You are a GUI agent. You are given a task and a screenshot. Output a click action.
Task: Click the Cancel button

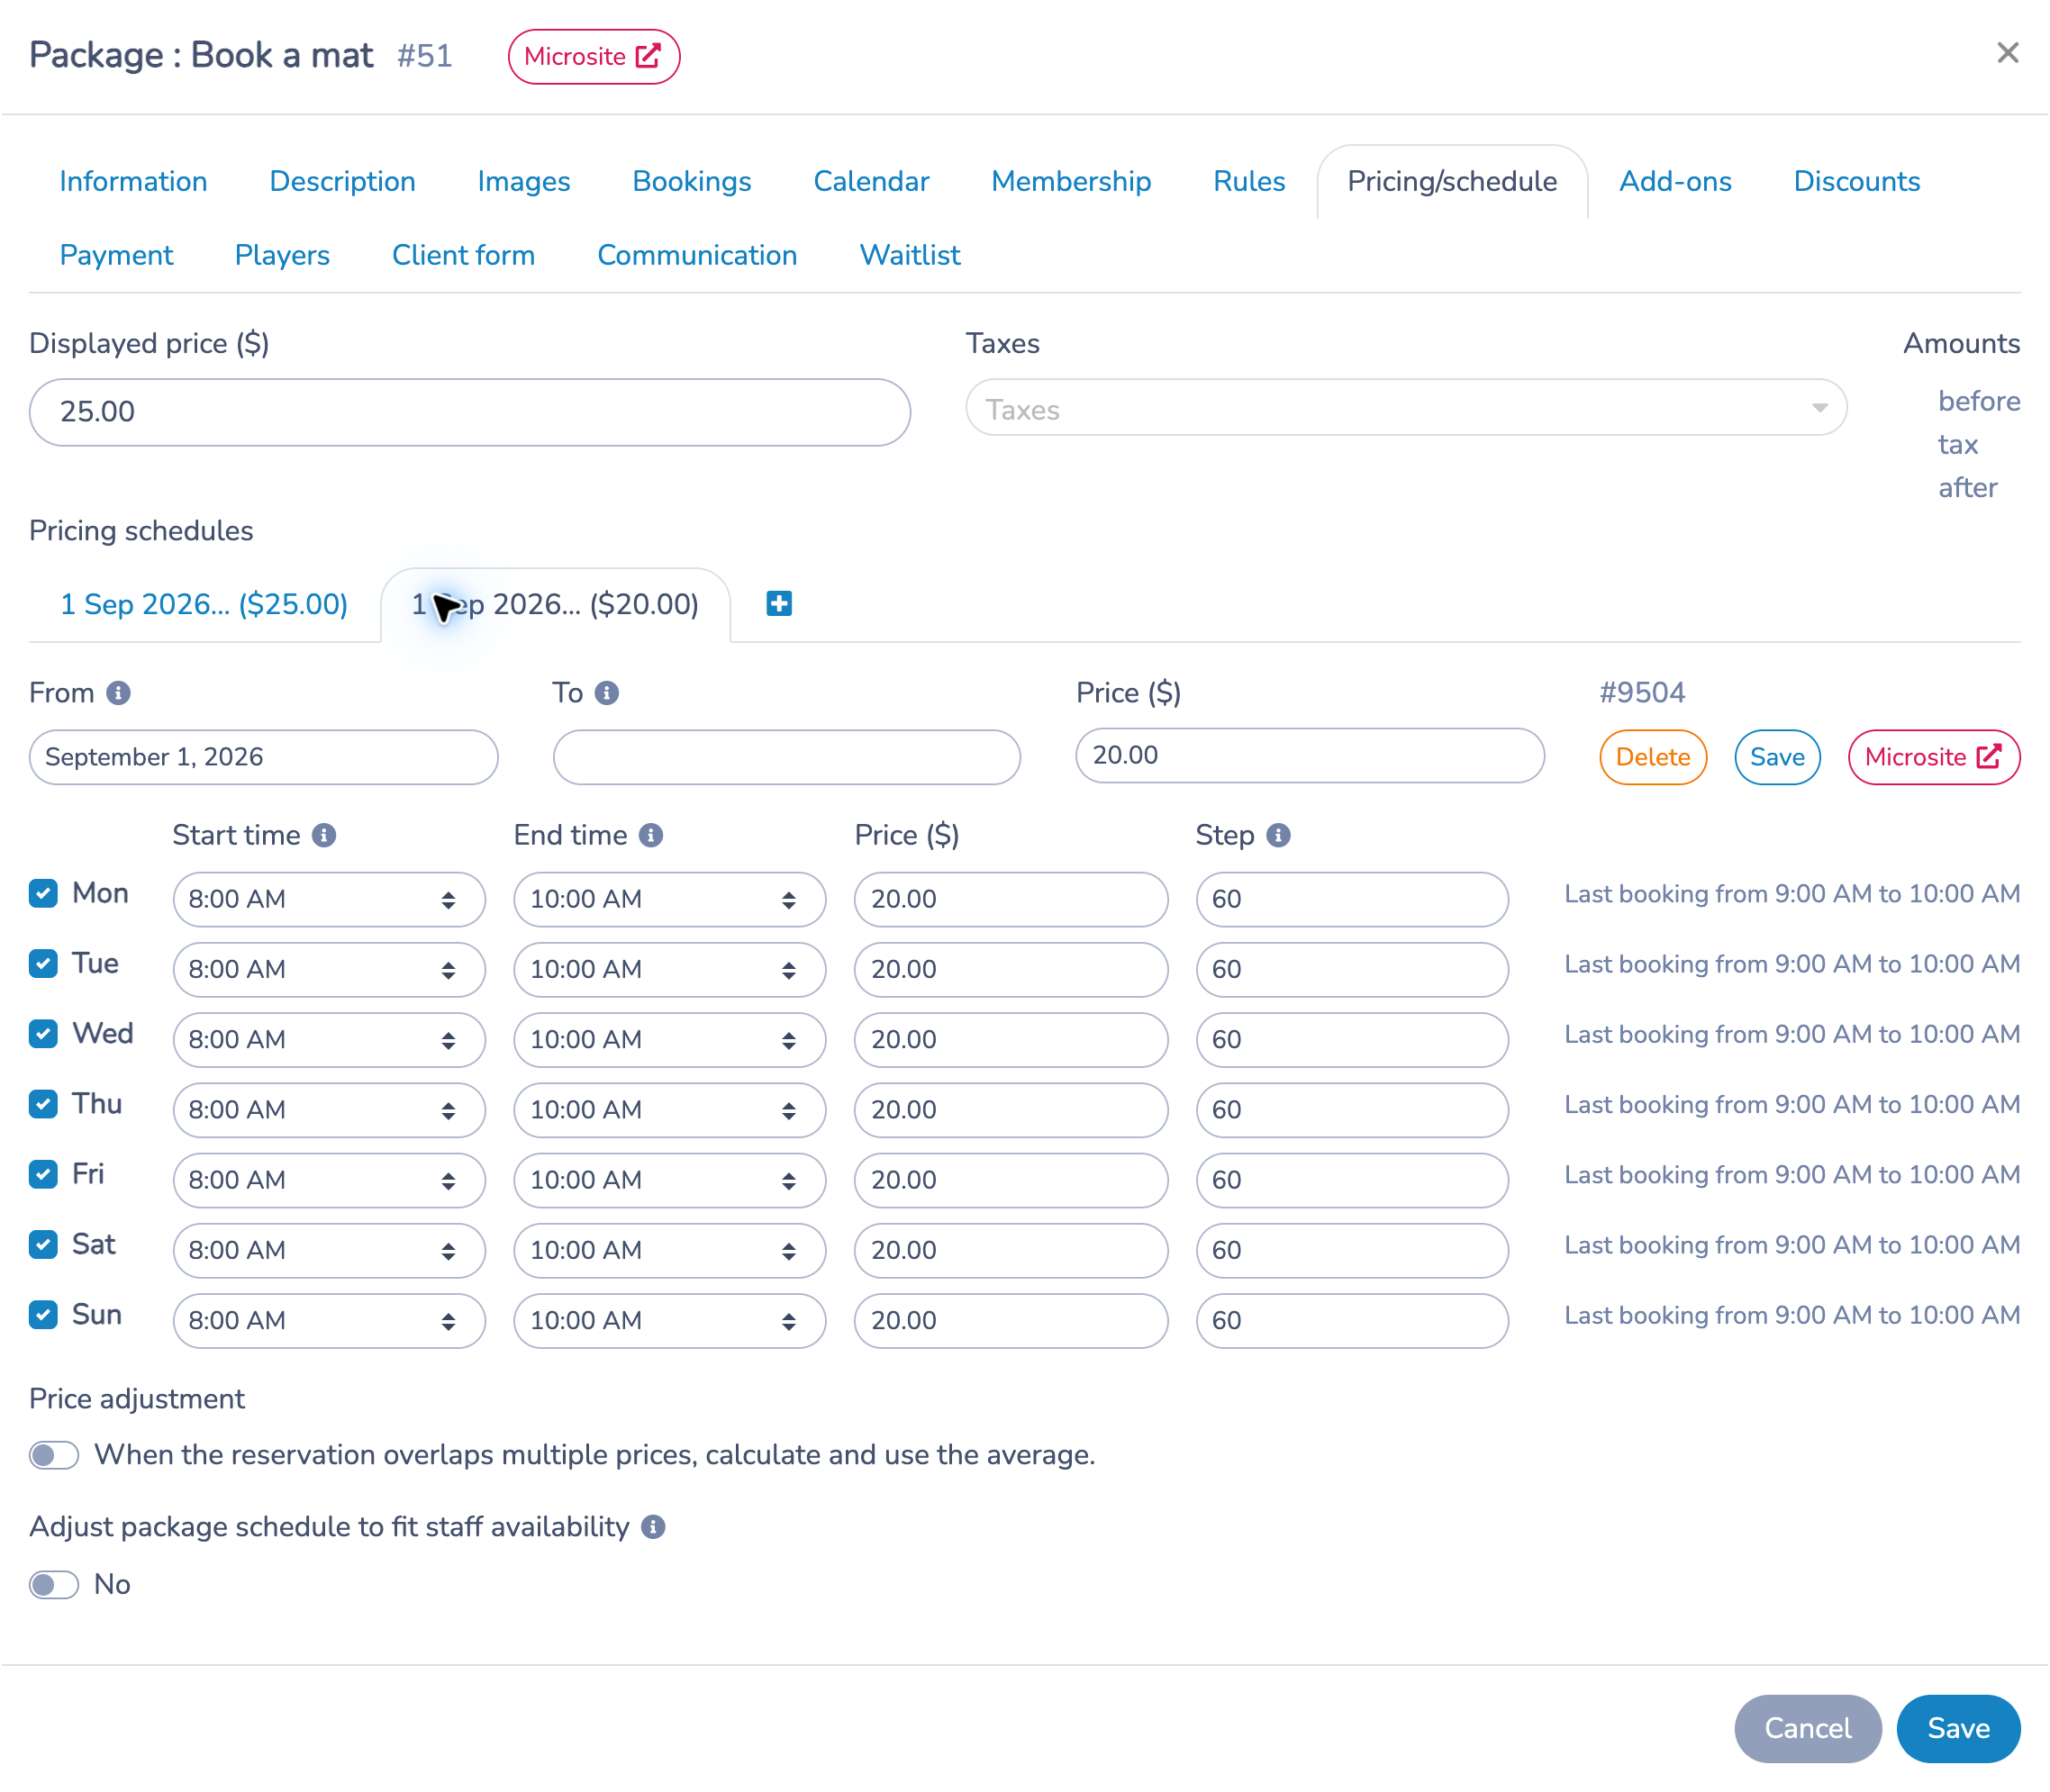pyautogui.click(x=1808, y=1728)
